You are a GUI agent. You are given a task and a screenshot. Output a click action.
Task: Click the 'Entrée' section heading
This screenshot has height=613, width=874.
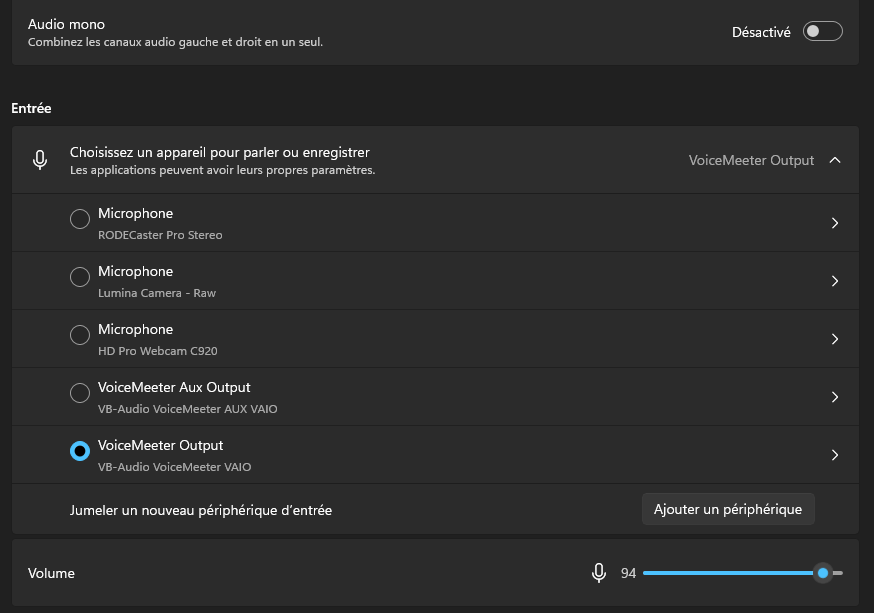[x=31, y=108]
